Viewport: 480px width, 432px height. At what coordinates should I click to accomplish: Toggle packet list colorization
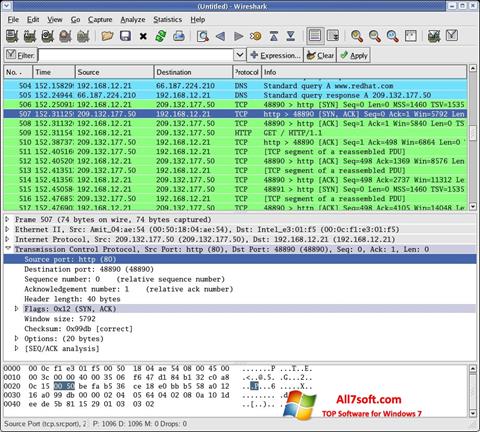click(315, 36)
